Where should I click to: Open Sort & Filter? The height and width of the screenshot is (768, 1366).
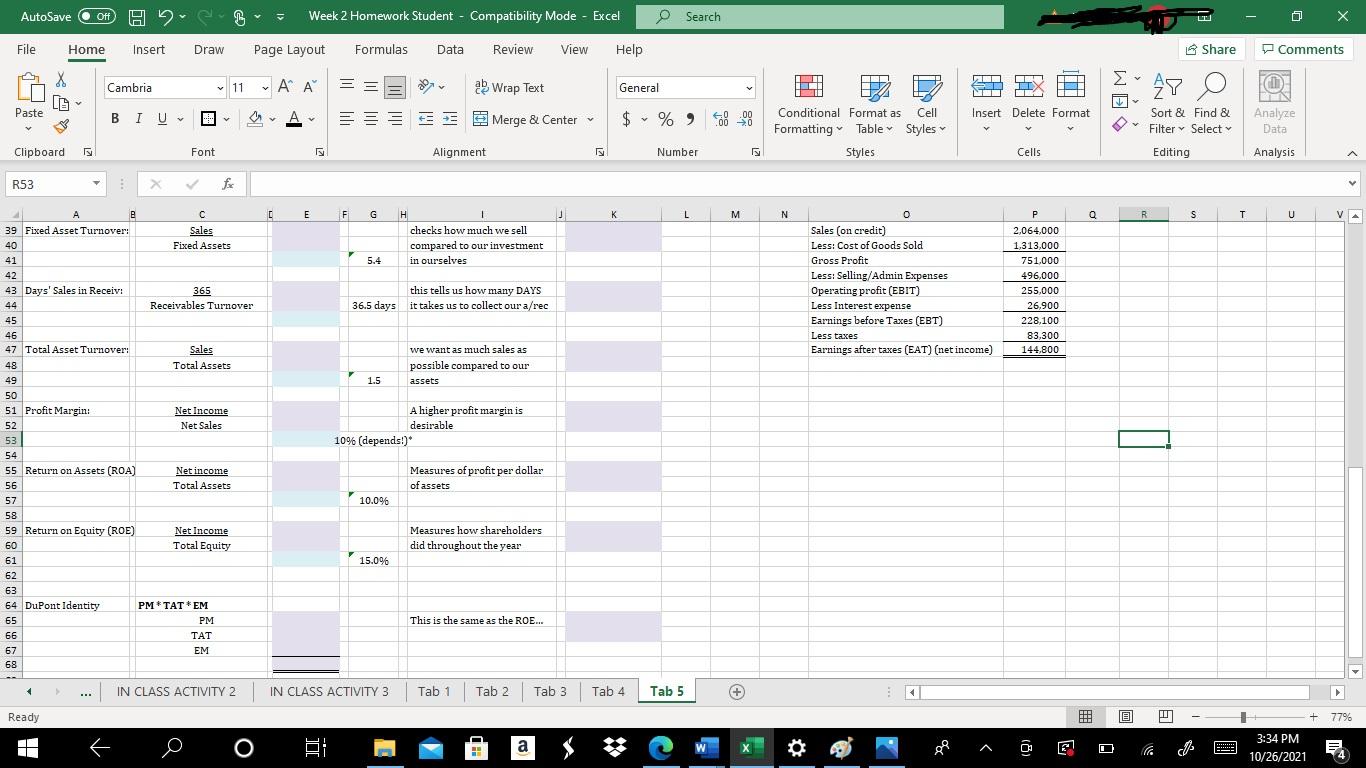[1166, 105]
